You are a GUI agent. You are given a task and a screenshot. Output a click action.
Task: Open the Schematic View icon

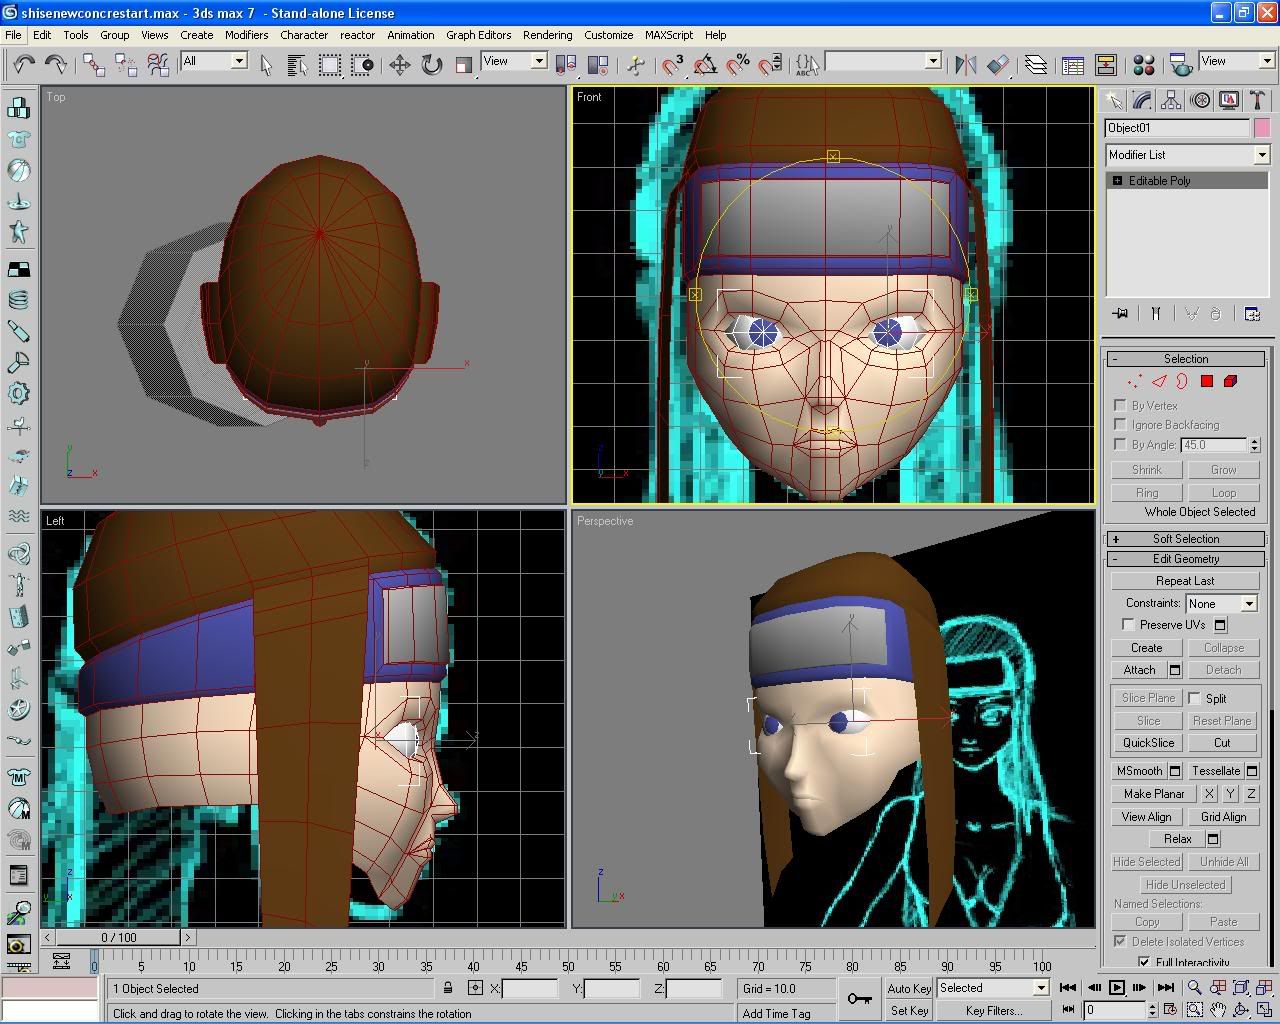click(1105, 65)
